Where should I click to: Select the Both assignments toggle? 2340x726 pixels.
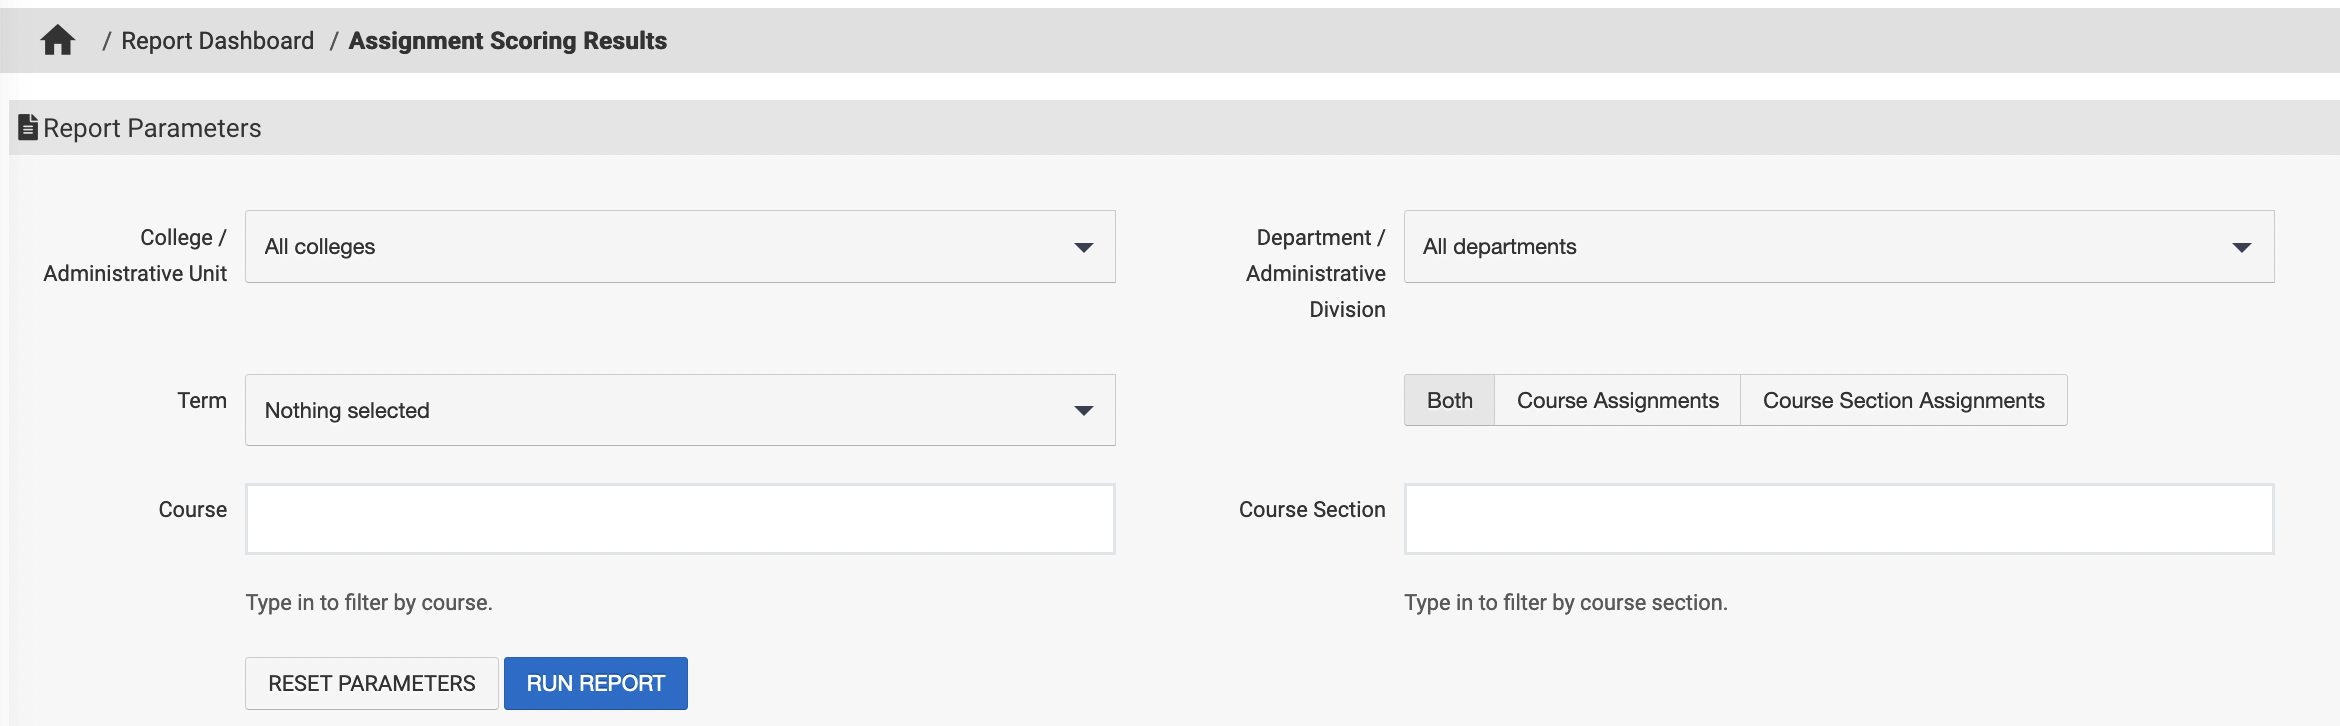tap(1449, 400)
